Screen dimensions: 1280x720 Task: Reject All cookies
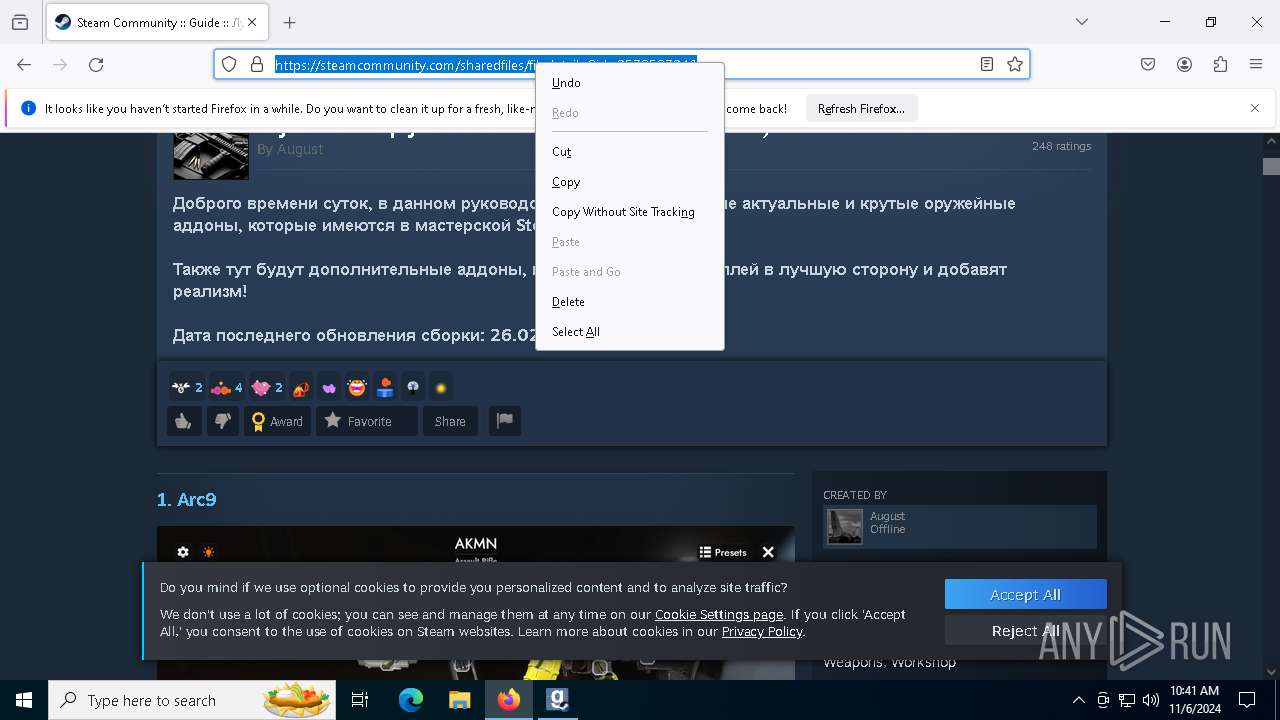(1026, 630)
